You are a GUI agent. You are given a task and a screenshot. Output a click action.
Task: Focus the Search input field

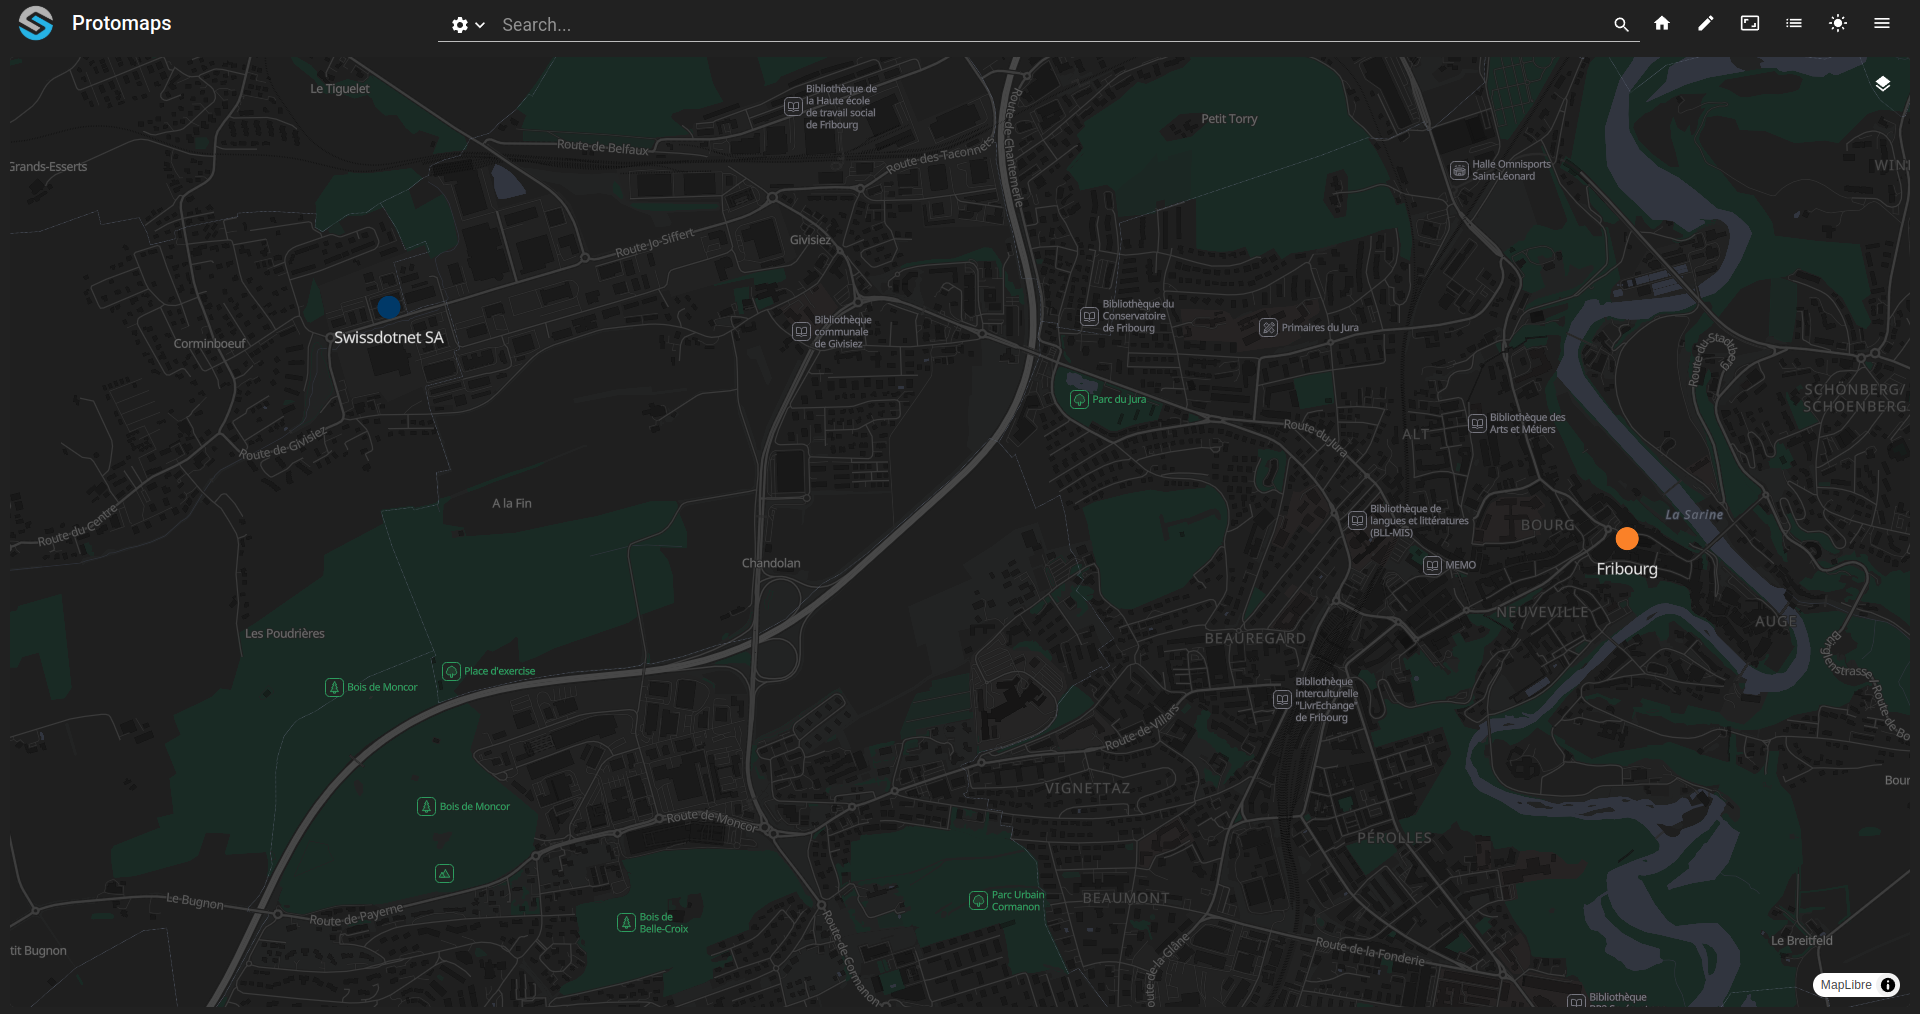pyautogui.click(x=1050, y=25)
